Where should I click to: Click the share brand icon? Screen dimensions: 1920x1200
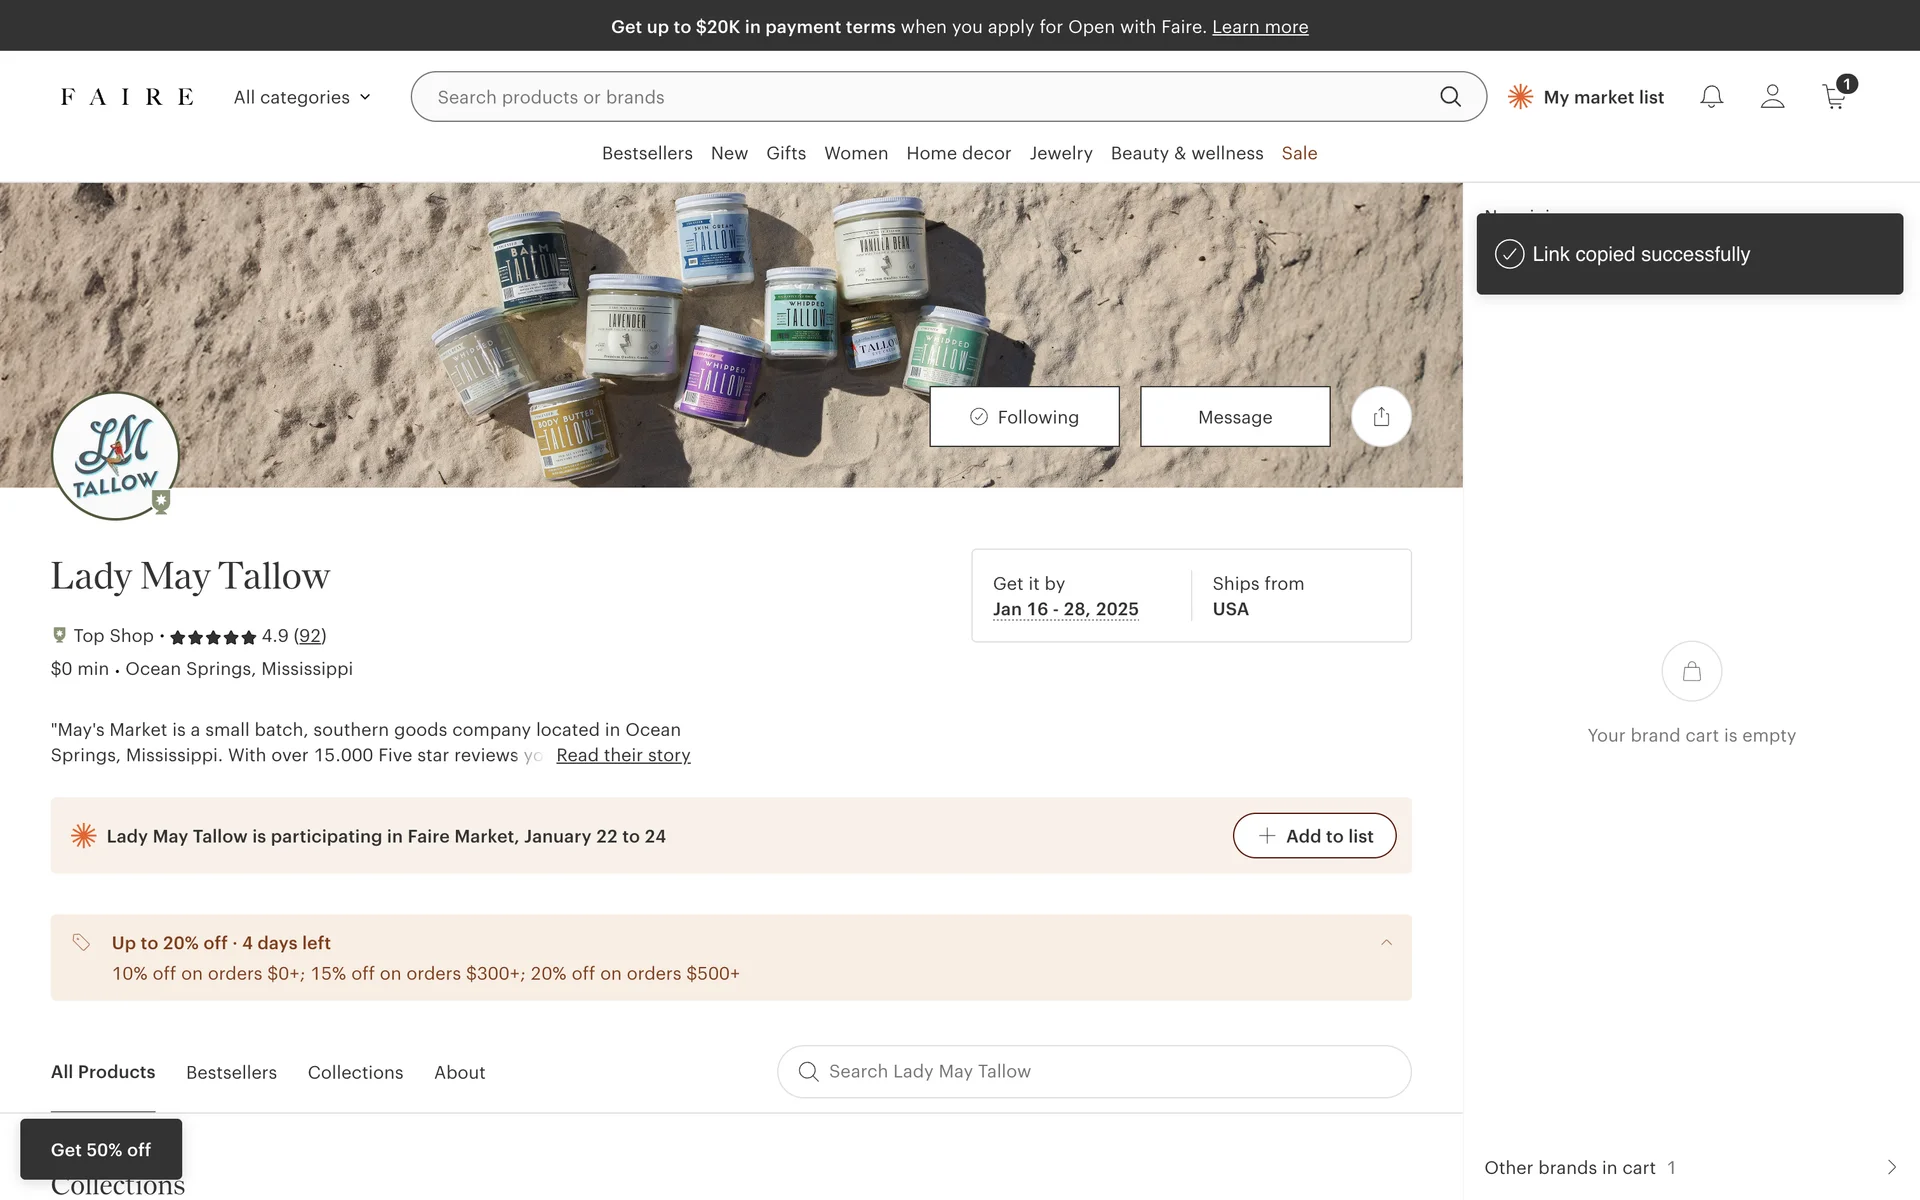[x=1381, y=417]
